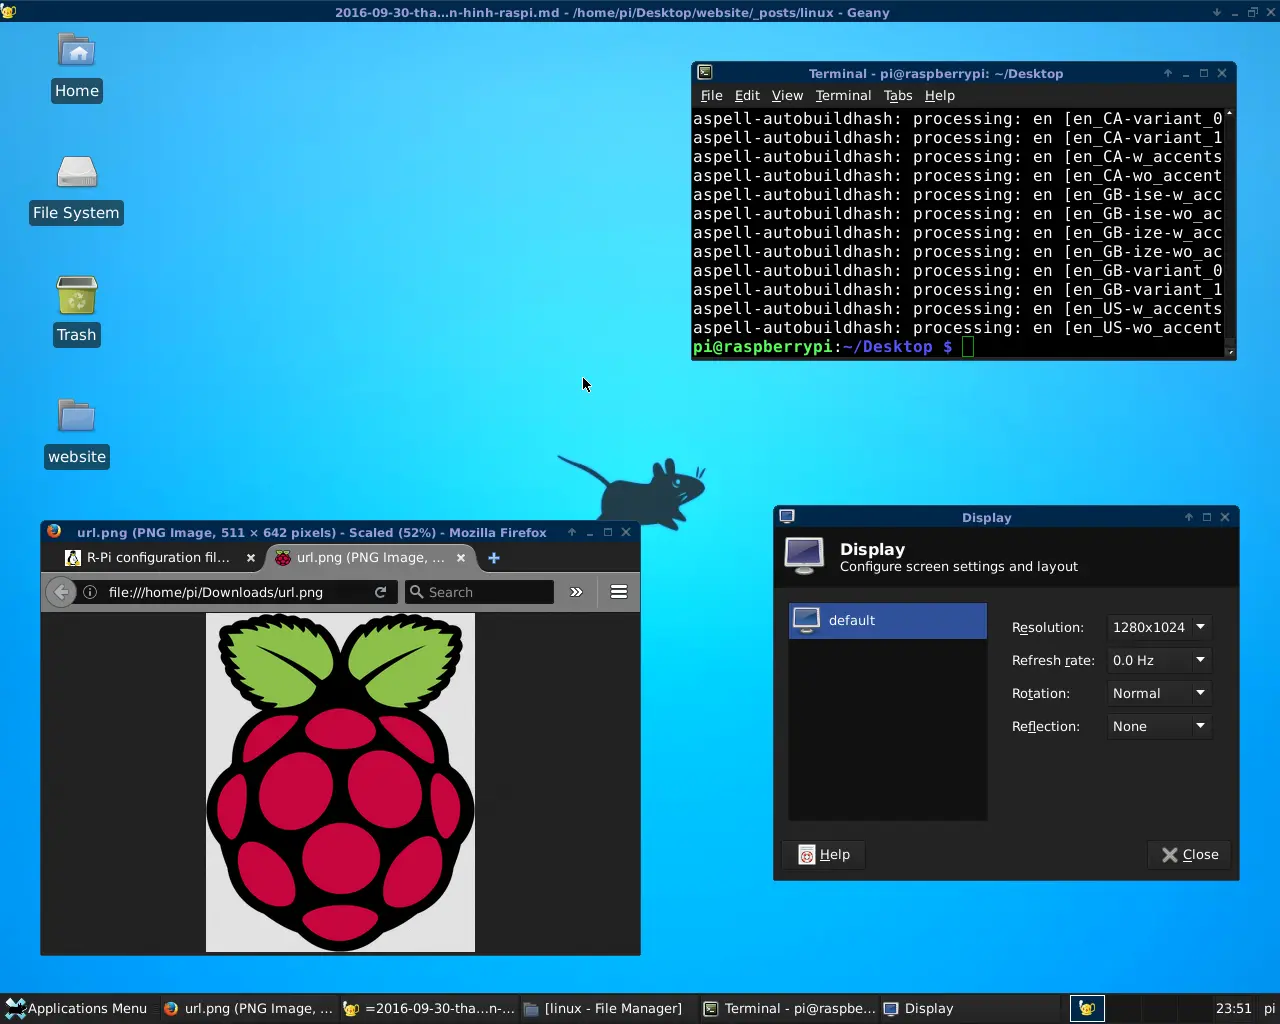Open the Tabs menu in Terminal
1280x1024 pixels.
(898, 96)
